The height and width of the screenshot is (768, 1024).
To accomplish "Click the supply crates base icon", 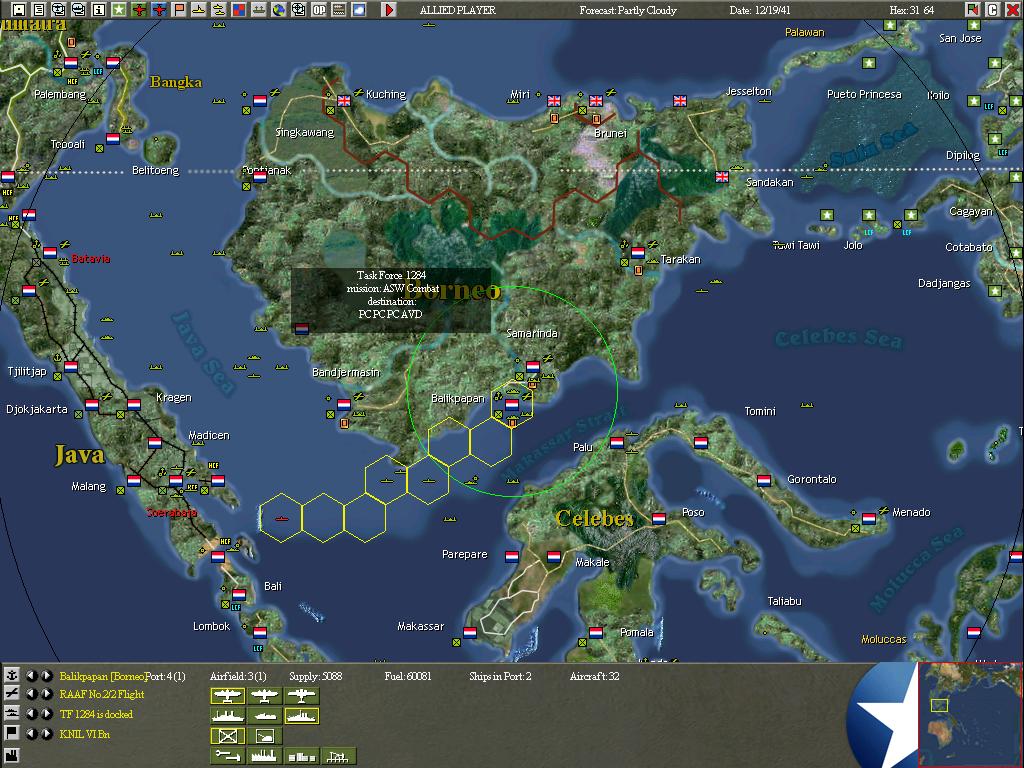I will pos(302,756).
